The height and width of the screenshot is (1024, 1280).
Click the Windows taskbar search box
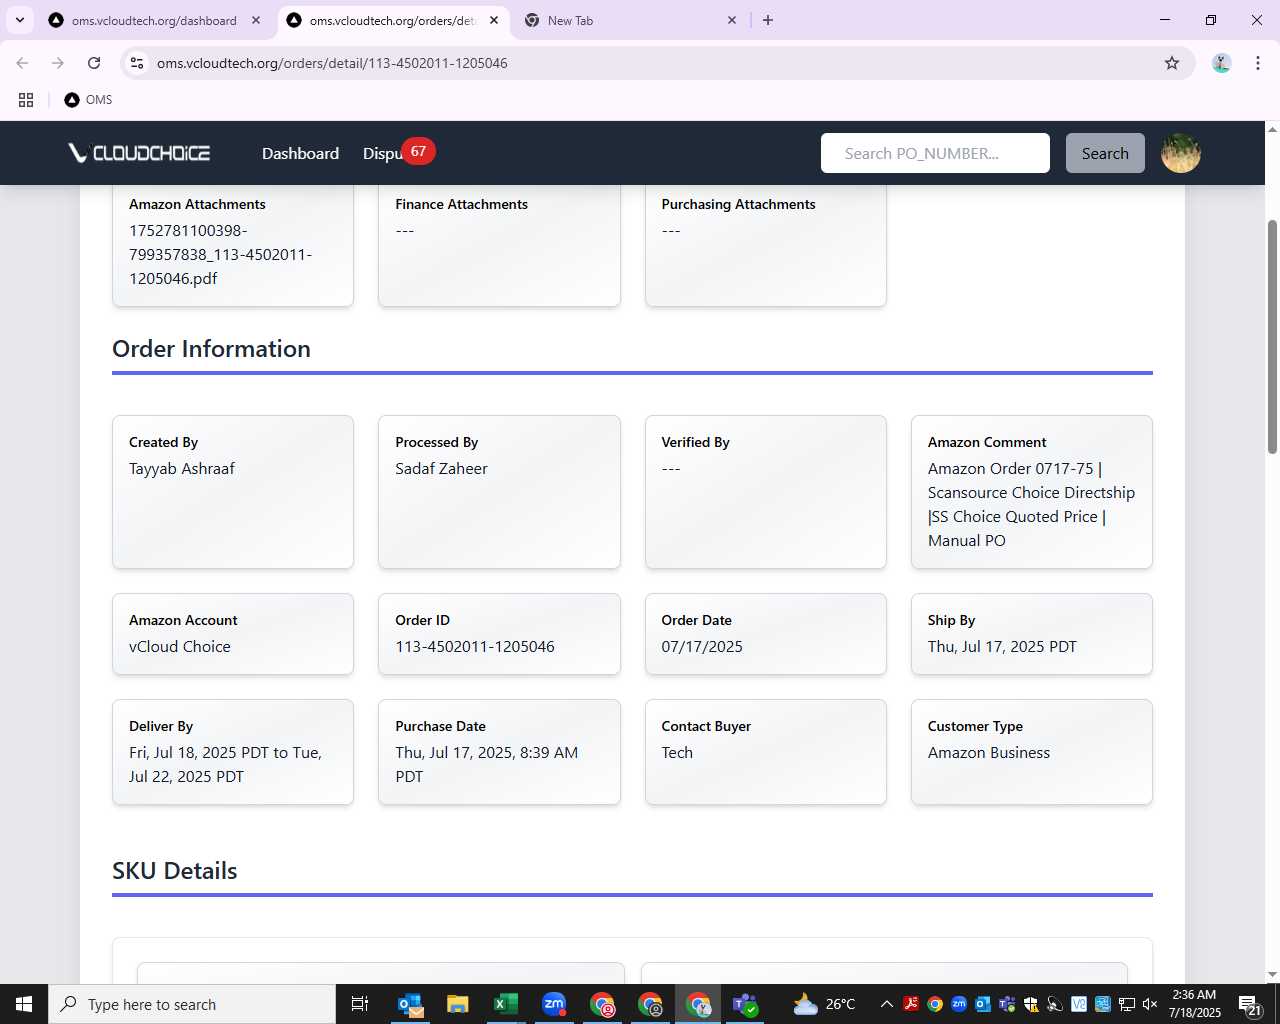[192, 1004]
